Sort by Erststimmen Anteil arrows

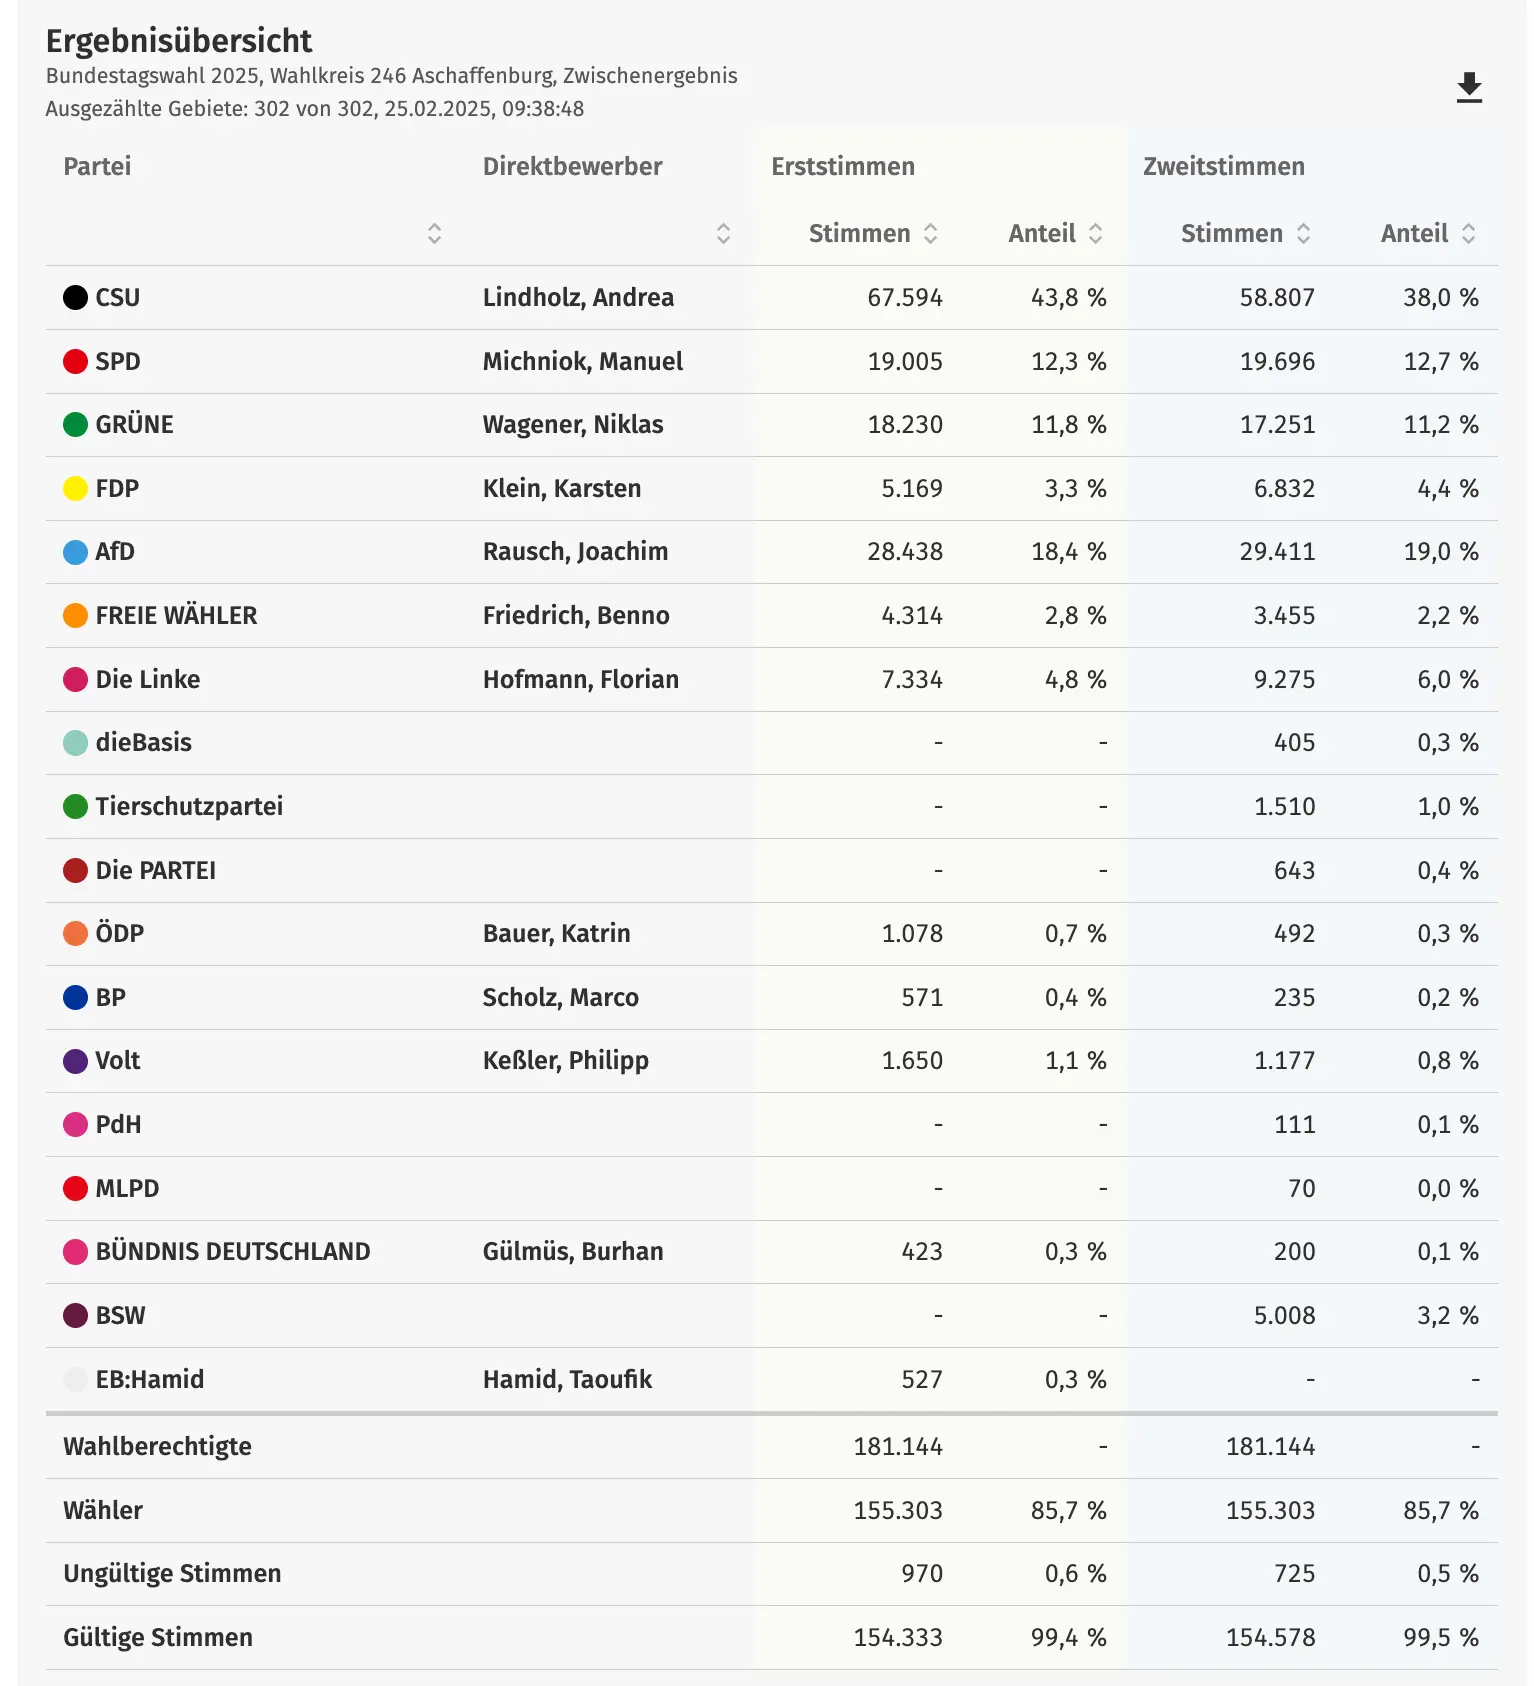click(1096, 233)
